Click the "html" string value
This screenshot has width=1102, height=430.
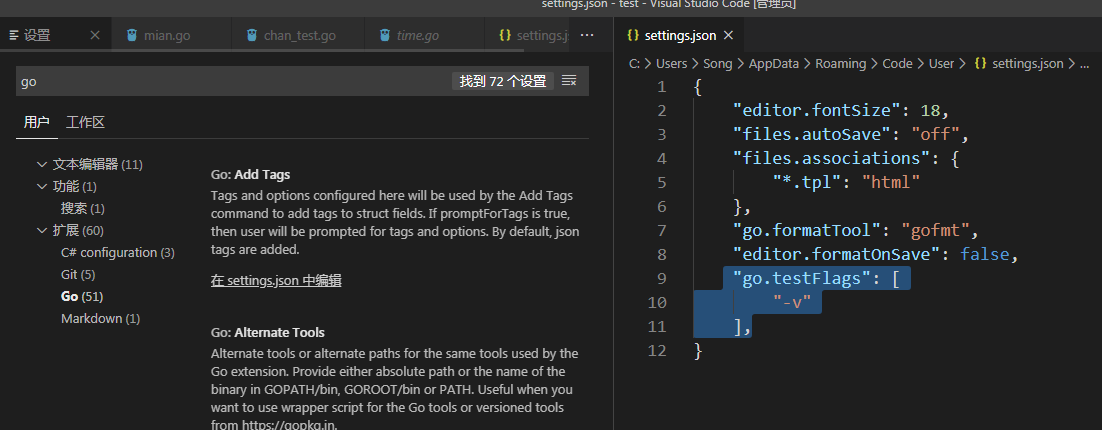[890, 183]
